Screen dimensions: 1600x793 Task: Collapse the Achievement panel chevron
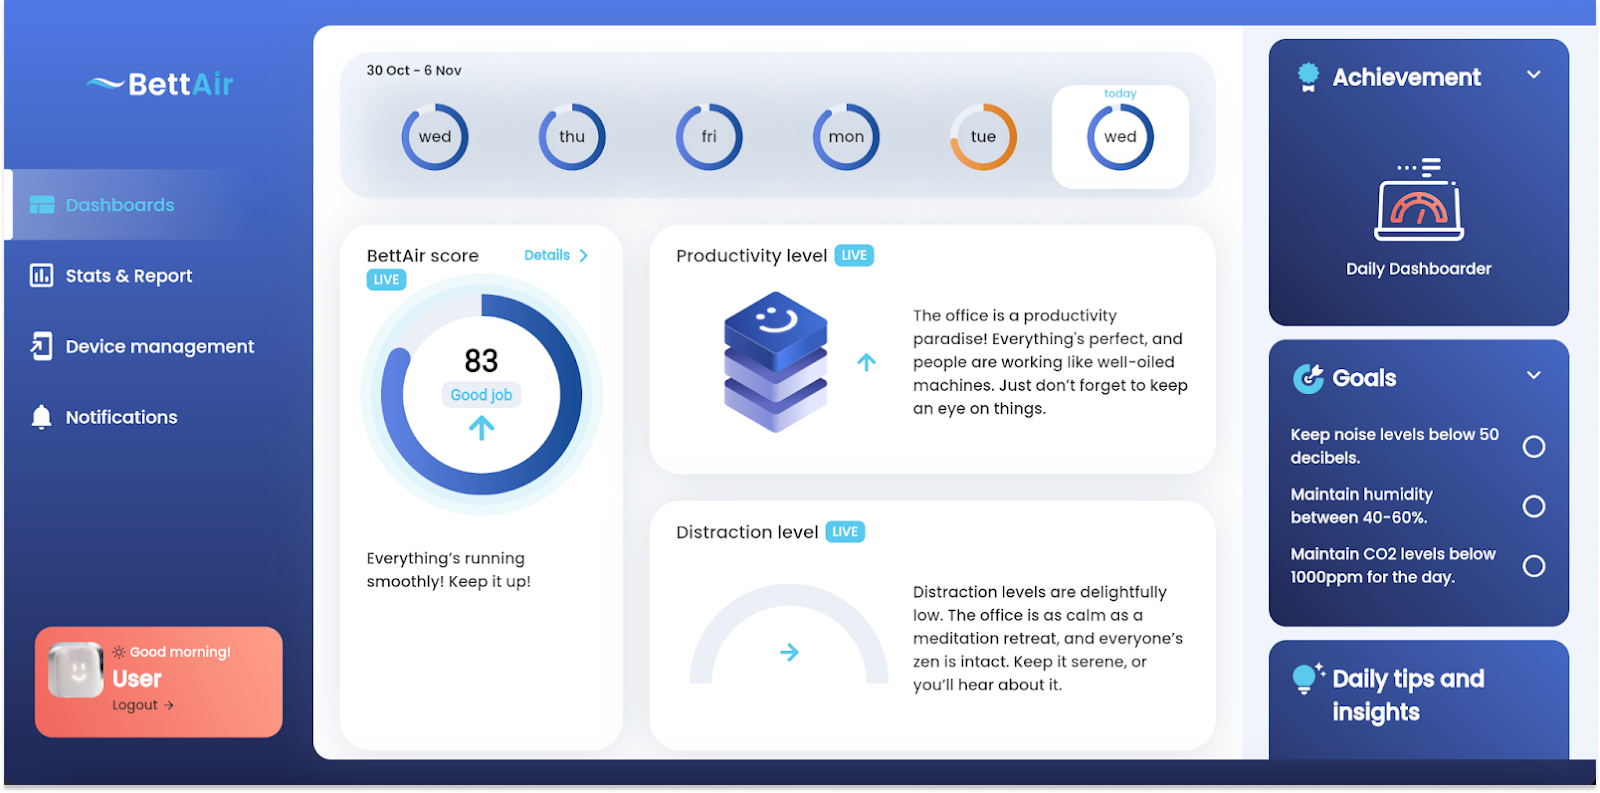1534,75
